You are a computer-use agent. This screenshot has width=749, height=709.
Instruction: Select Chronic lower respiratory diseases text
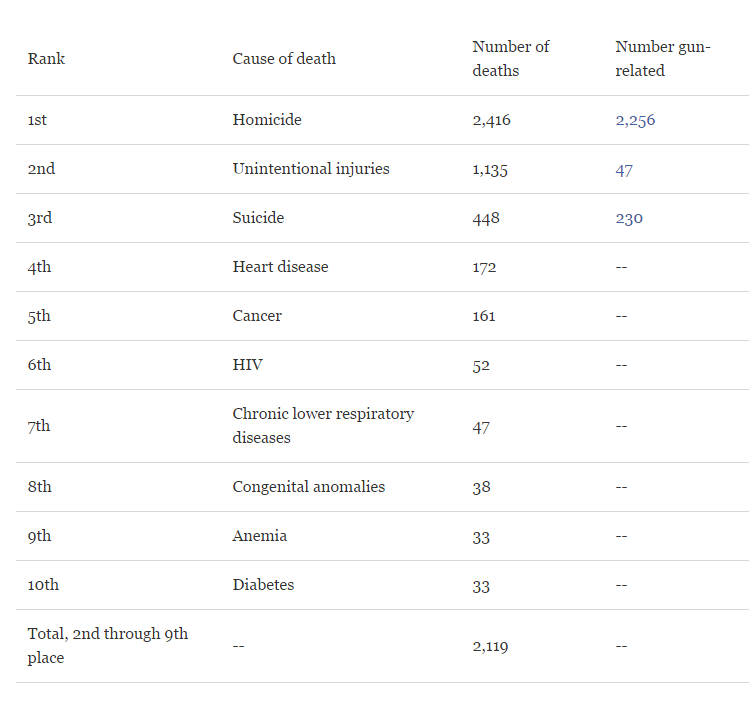tap(323, 426)
